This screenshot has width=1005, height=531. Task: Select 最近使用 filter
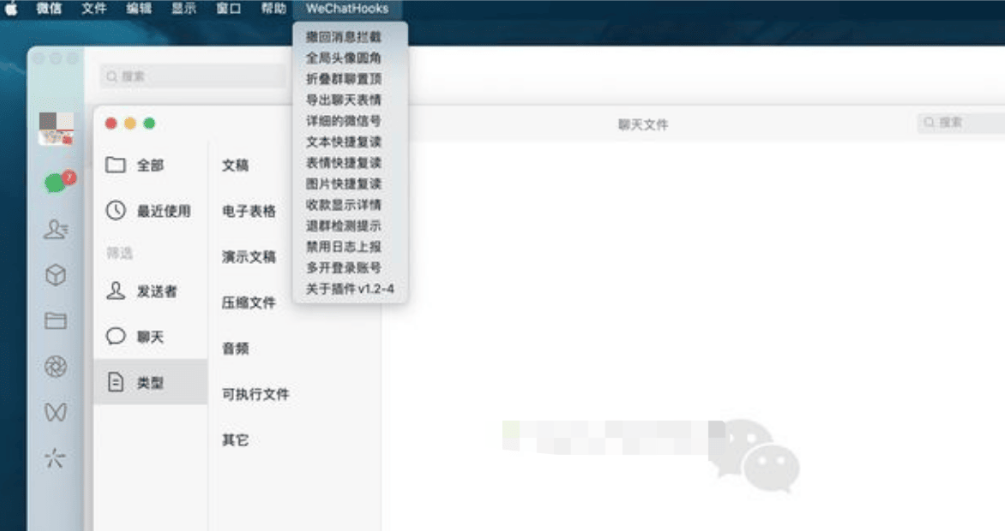pyautogui.click(x=151, y=211)
